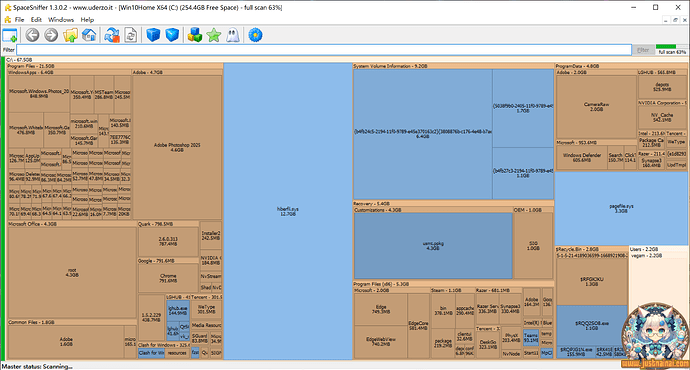Click the blue gear donate icon
This screenshot has height=370, width=690.
[x=255, y=35]
